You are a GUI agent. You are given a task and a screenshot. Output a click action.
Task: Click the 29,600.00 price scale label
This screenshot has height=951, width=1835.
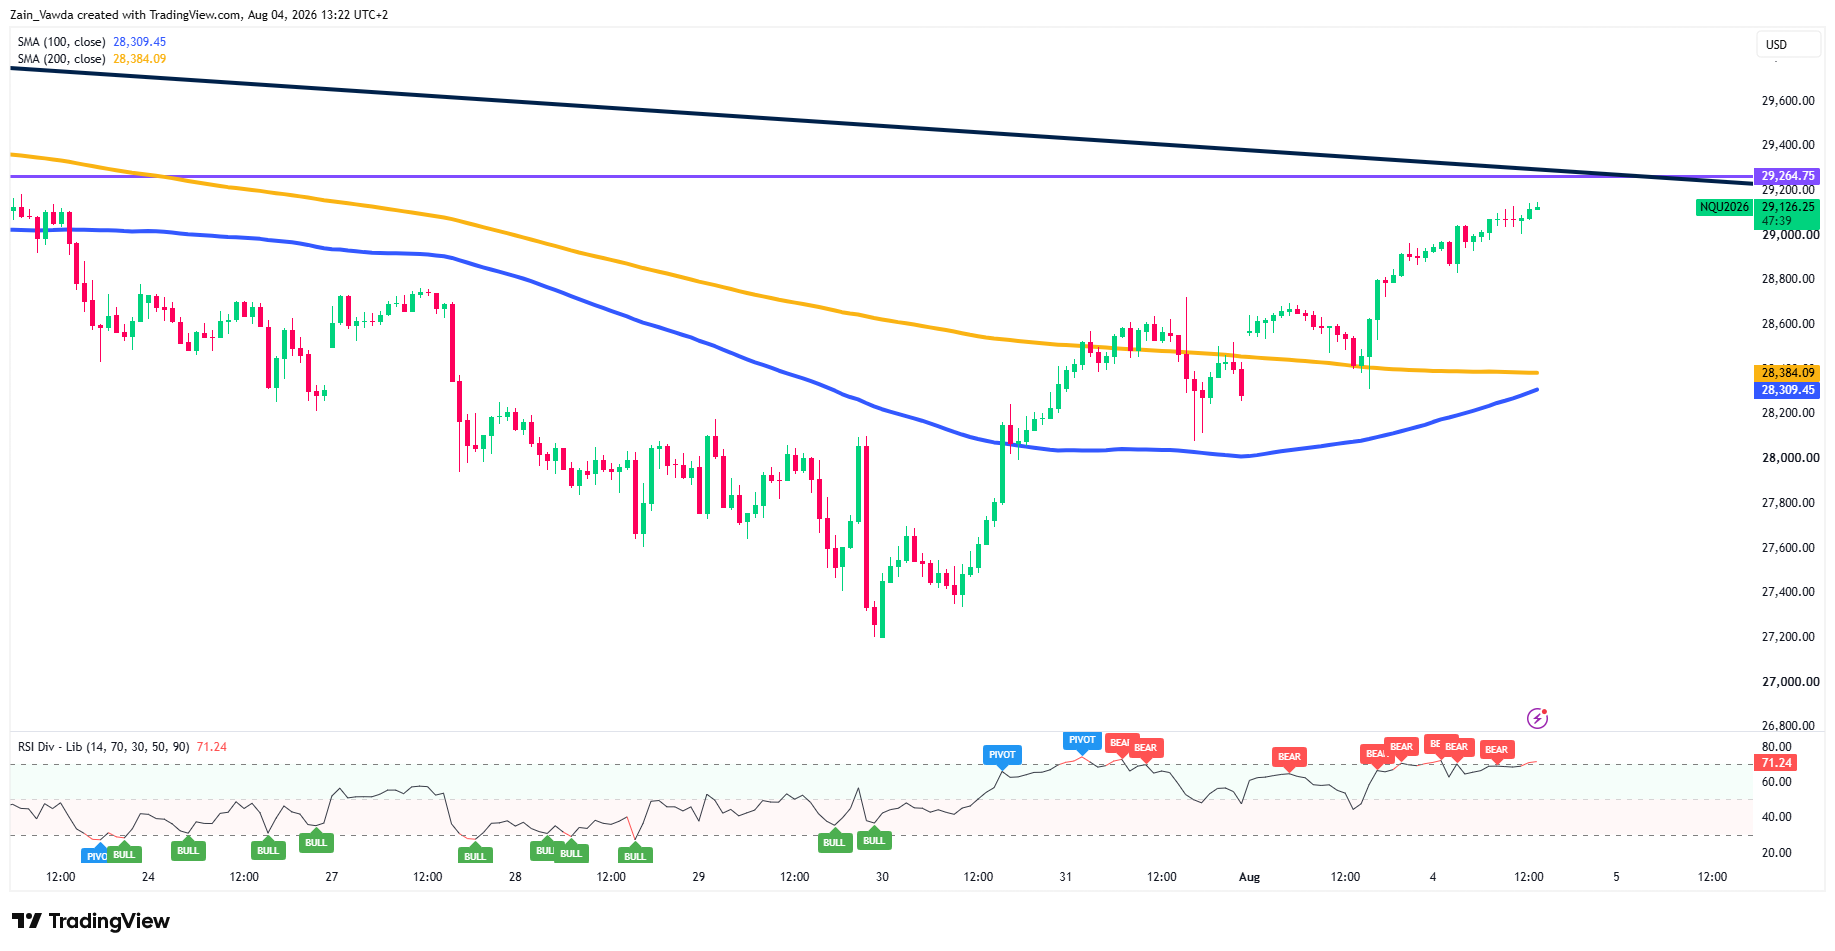point(1788,101)
